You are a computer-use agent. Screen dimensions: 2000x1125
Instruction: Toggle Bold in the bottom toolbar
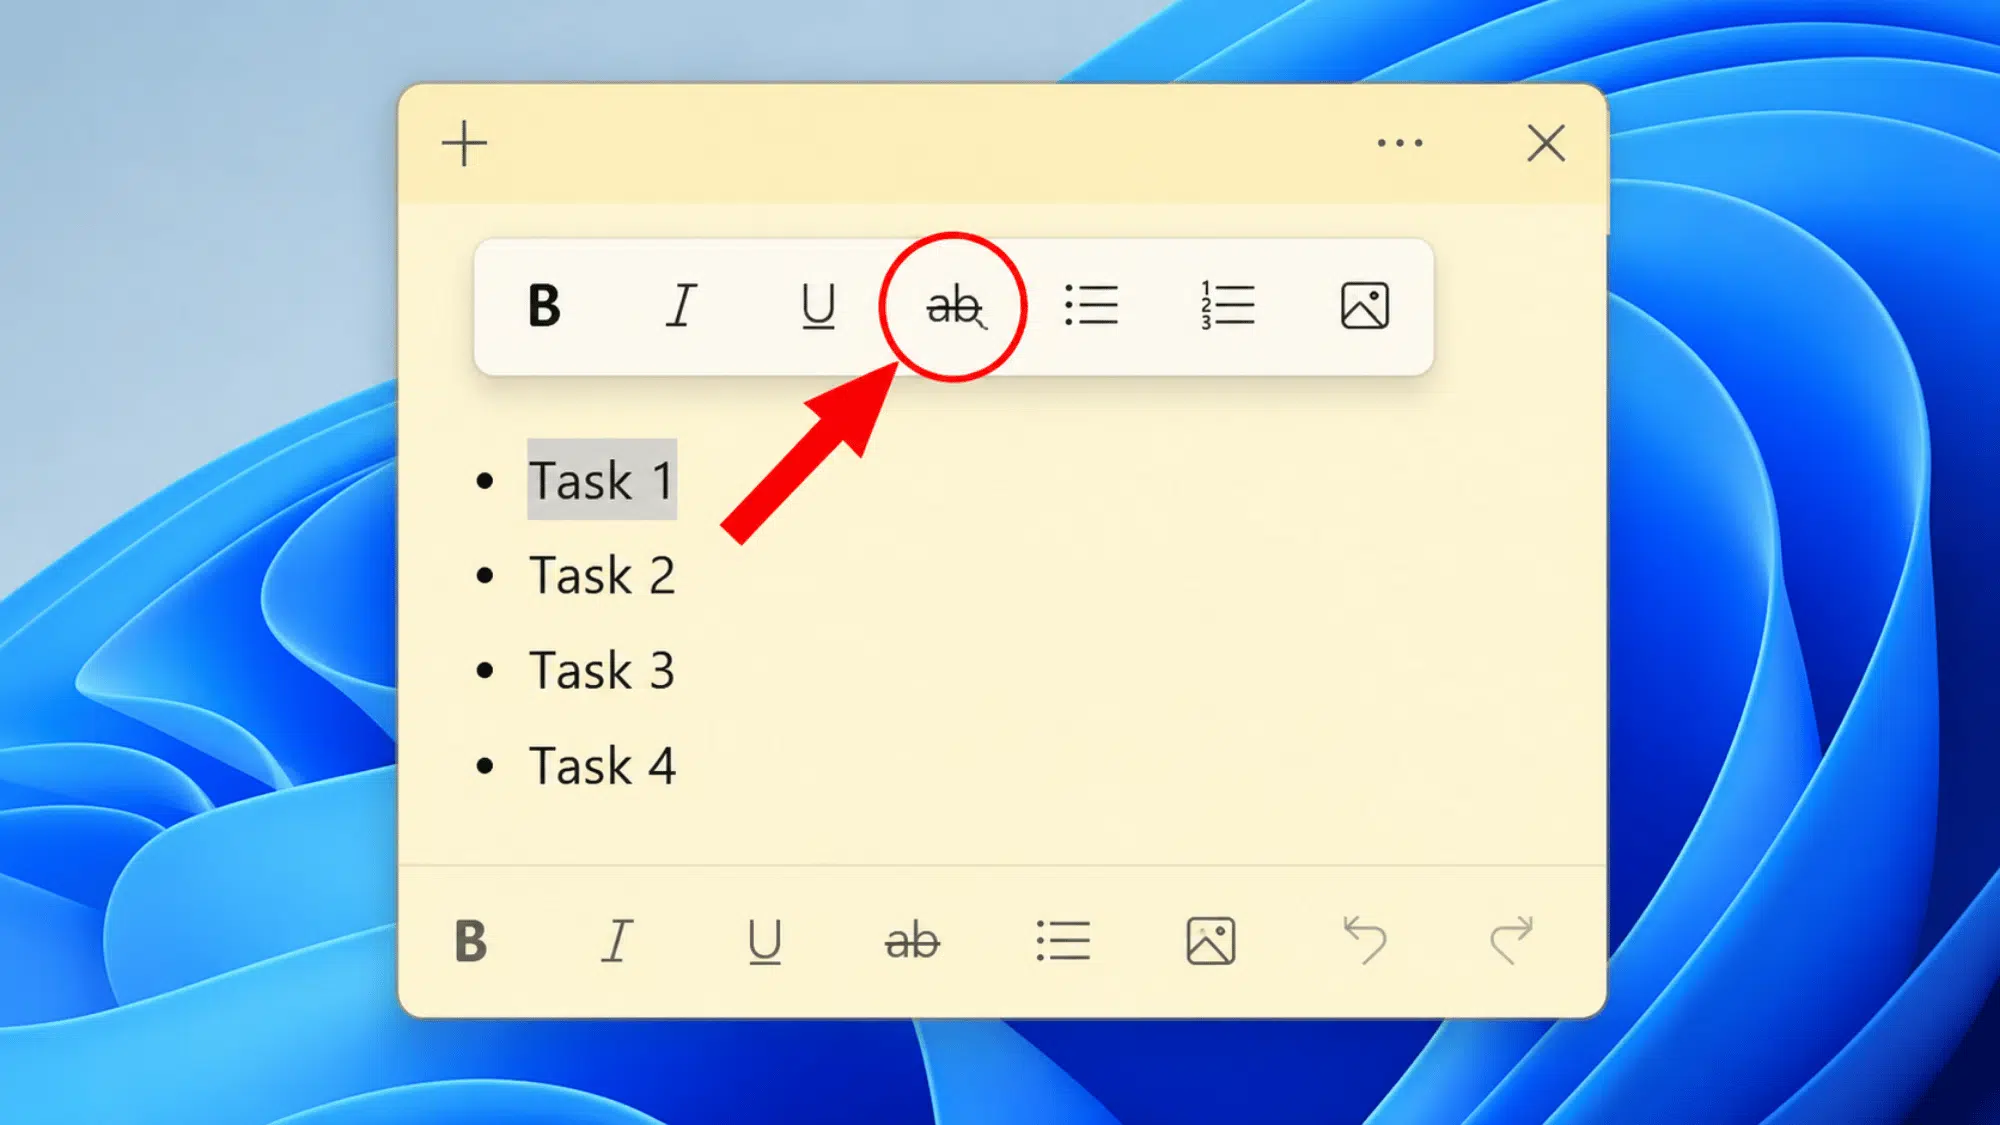tap(470, 941)
